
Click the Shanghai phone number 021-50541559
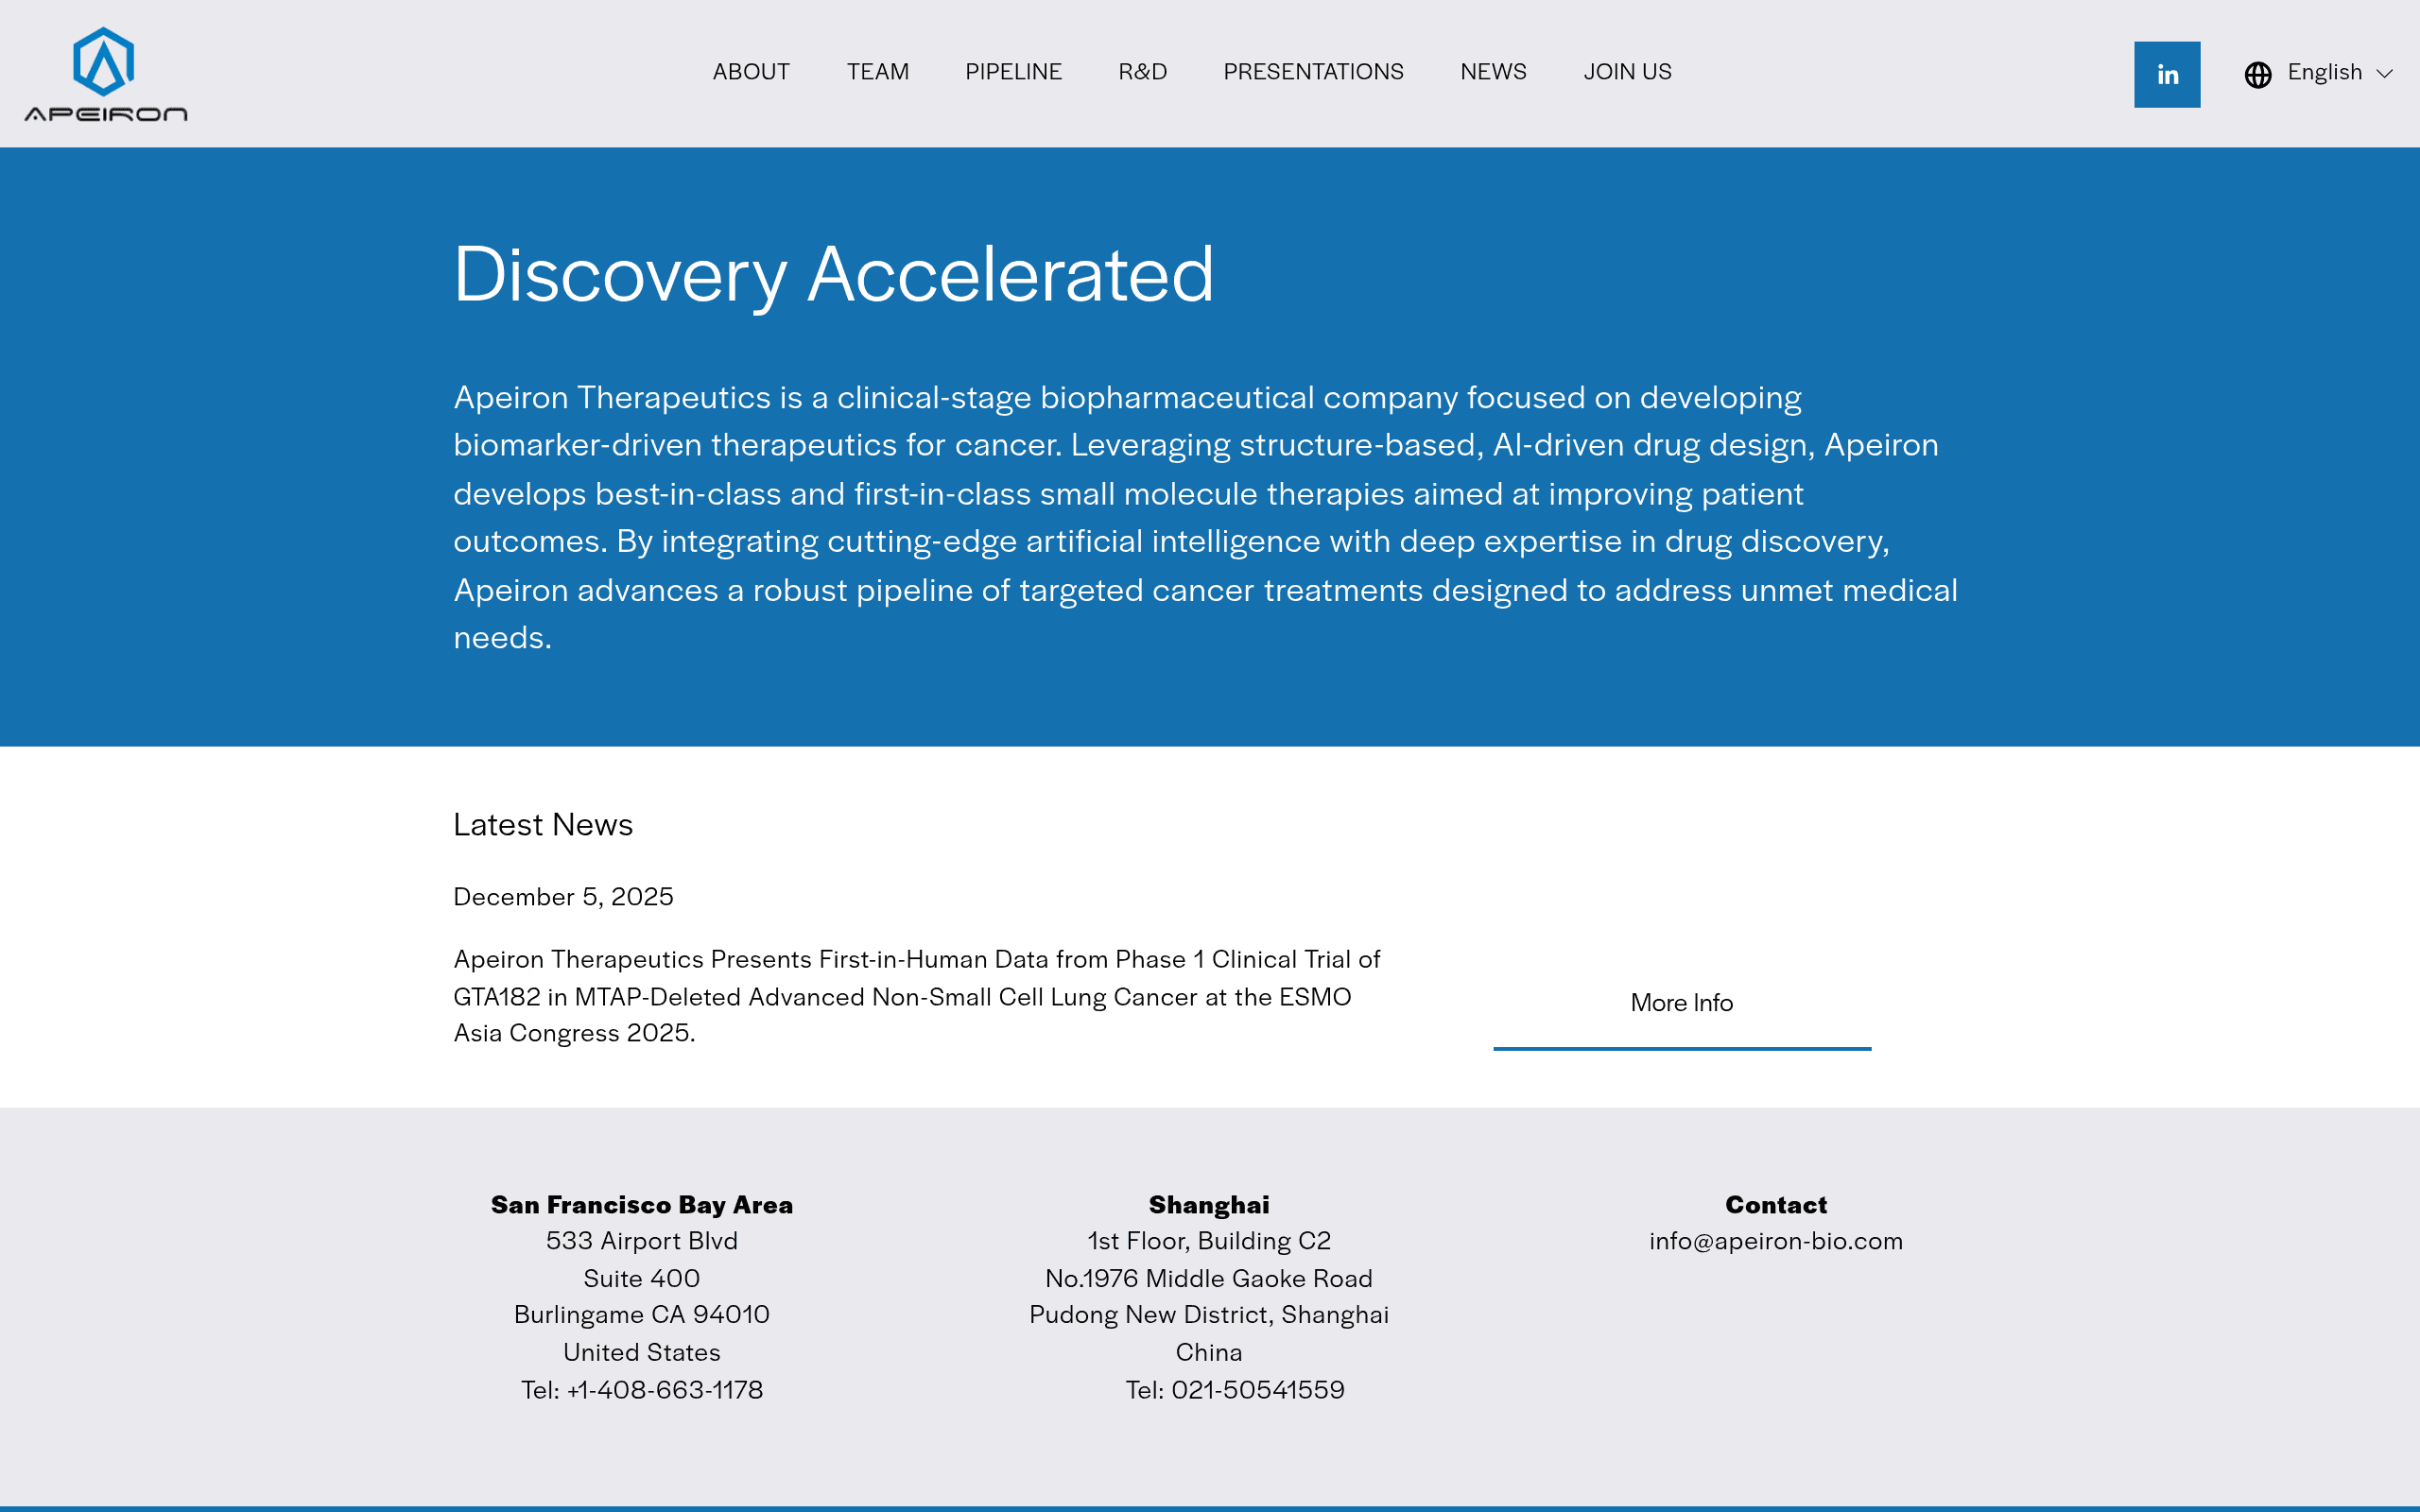[x=1258, y=1390]
